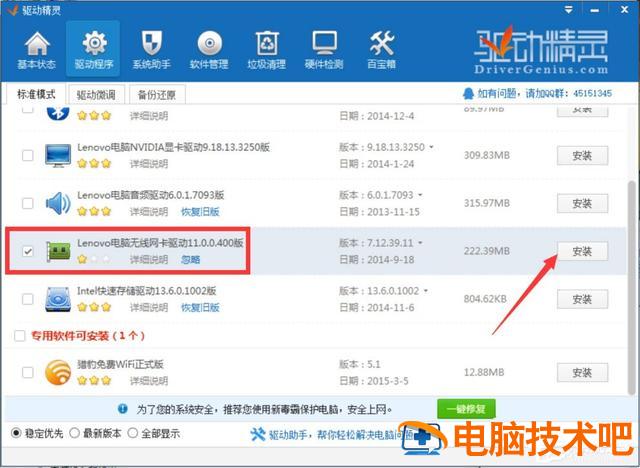Click the 日期：2014-9-18 text

click(x=376, y=260)
